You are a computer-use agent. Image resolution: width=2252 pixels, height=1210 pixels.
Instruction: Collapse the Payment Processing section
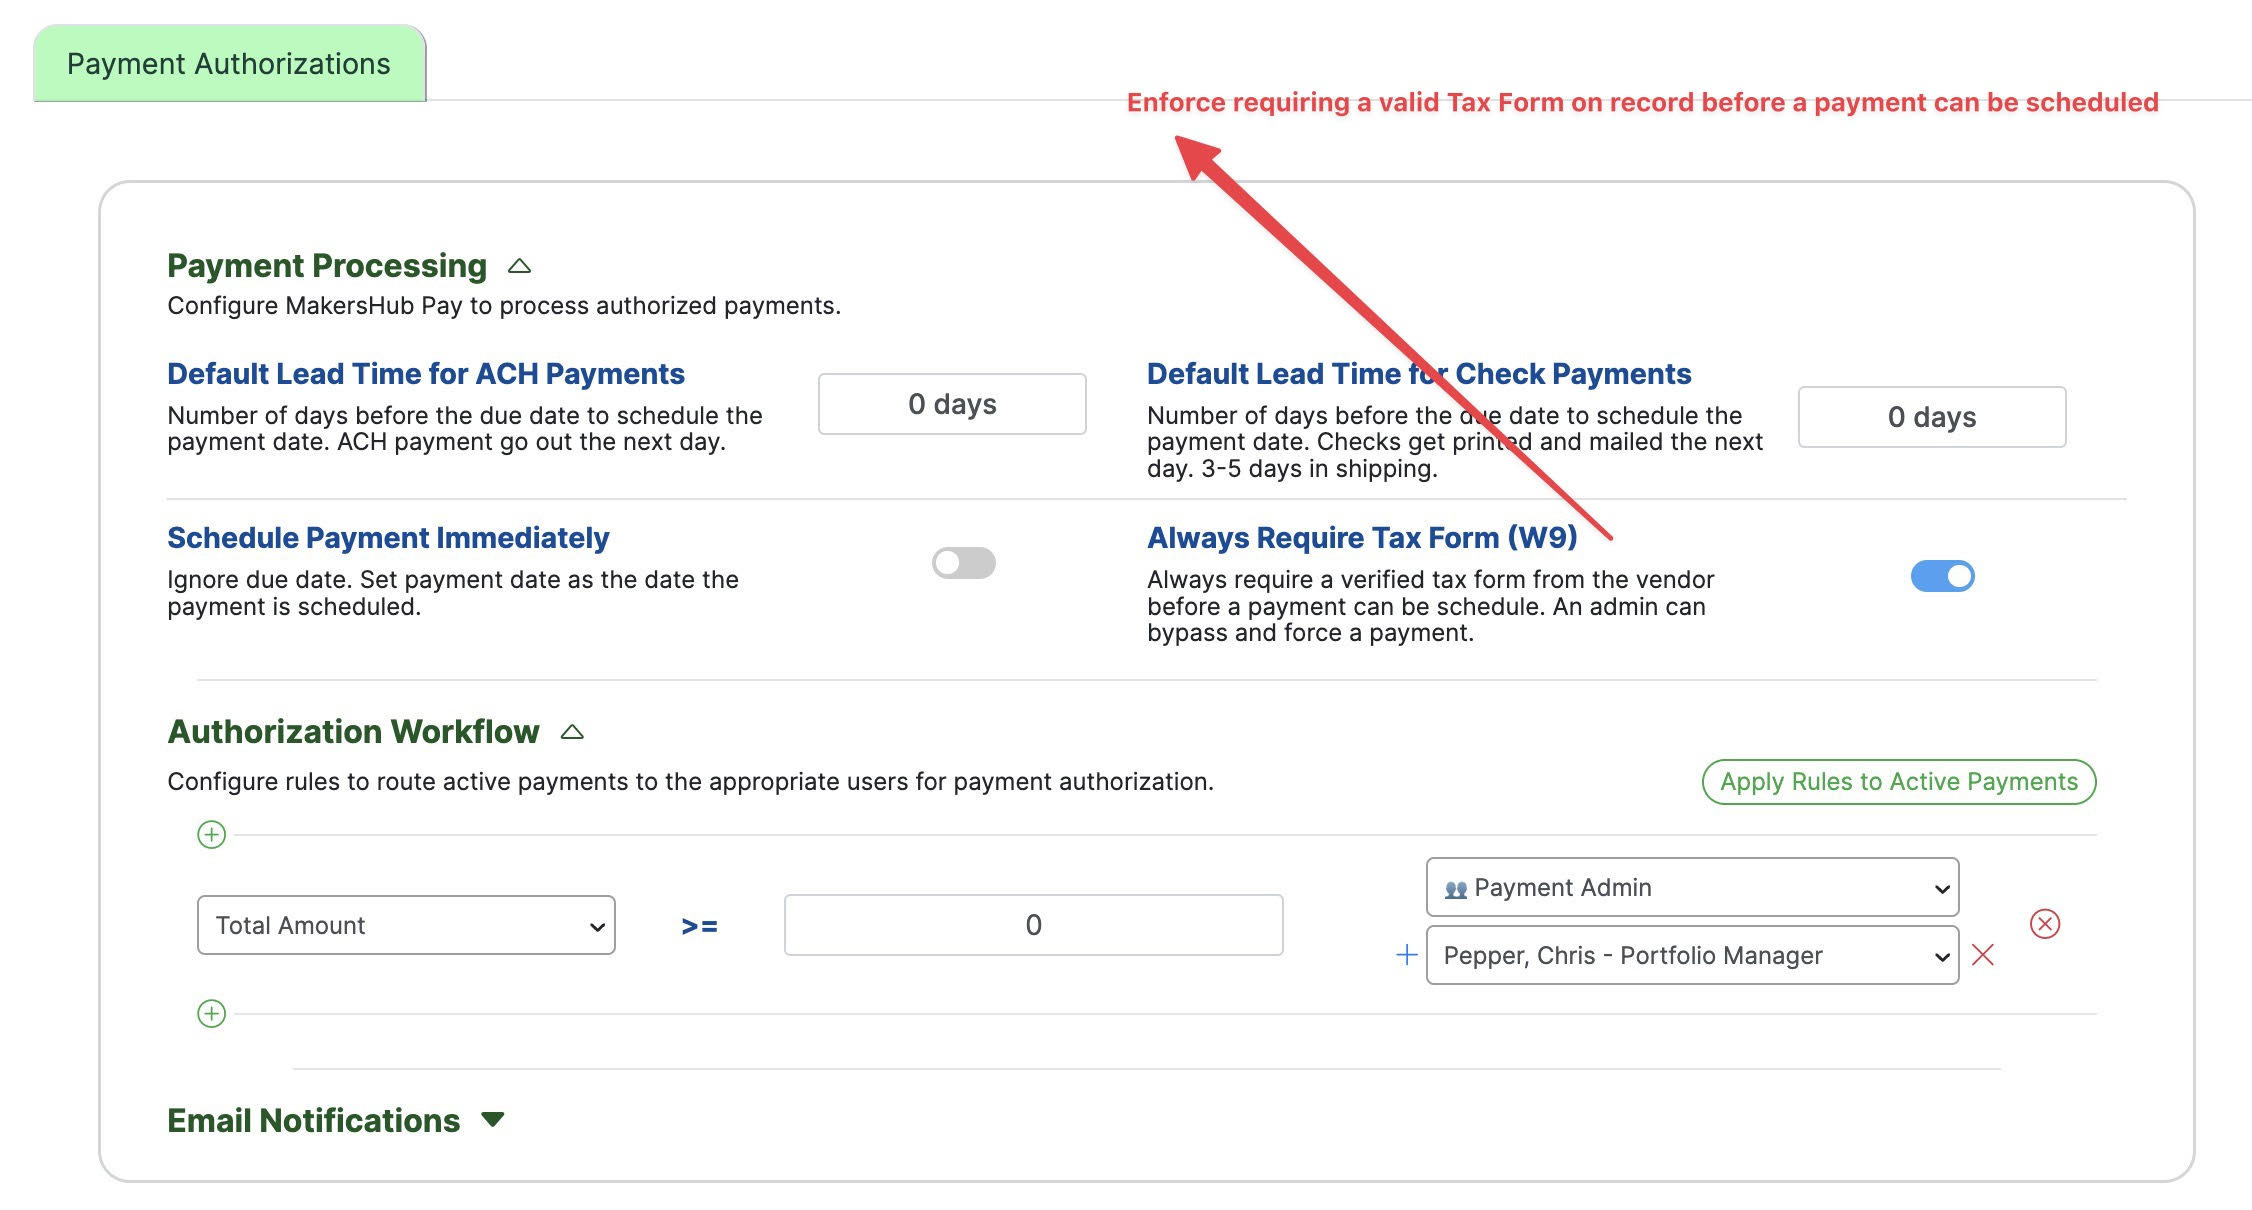coord(519,266)
